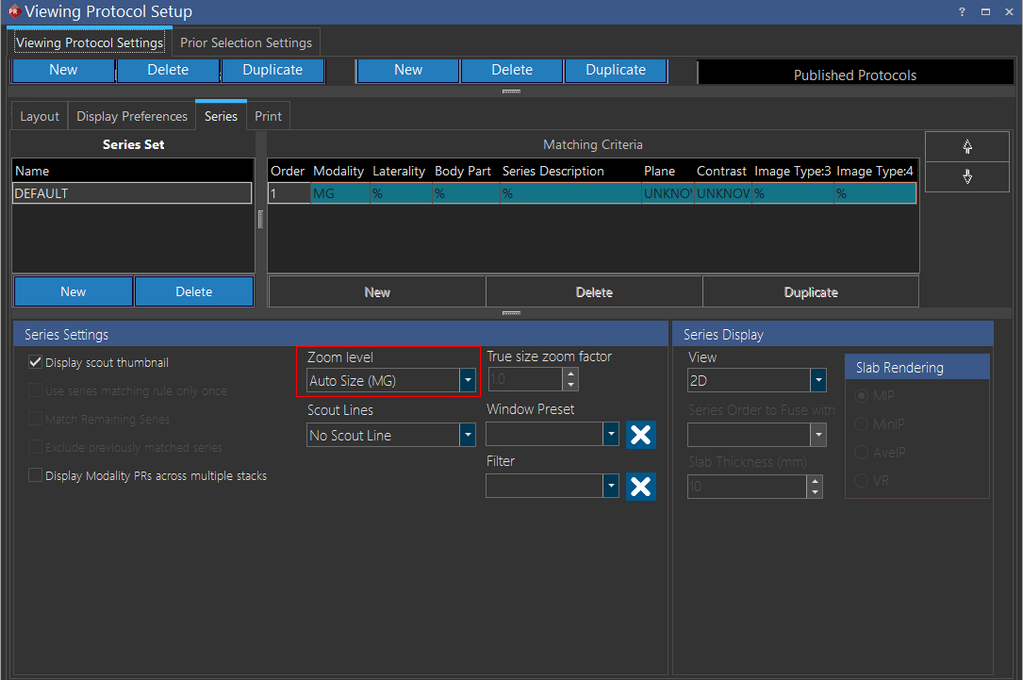This screenshot has height=680, width=1023.
Task: Select the DEFAULT series set row
Action: click(x=132, y=194)
